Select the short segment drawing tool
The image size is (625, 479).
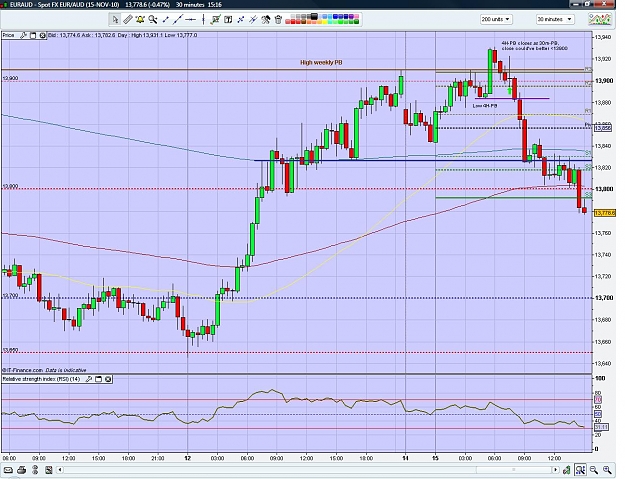(x=165, y=19)
